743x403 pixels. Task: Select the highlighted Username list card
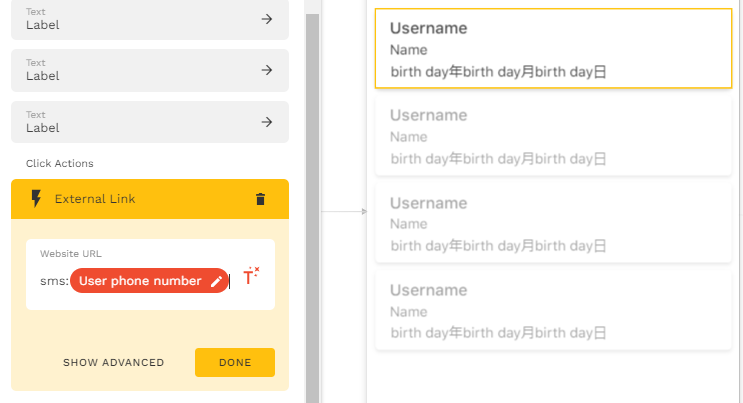coord(553,48)
